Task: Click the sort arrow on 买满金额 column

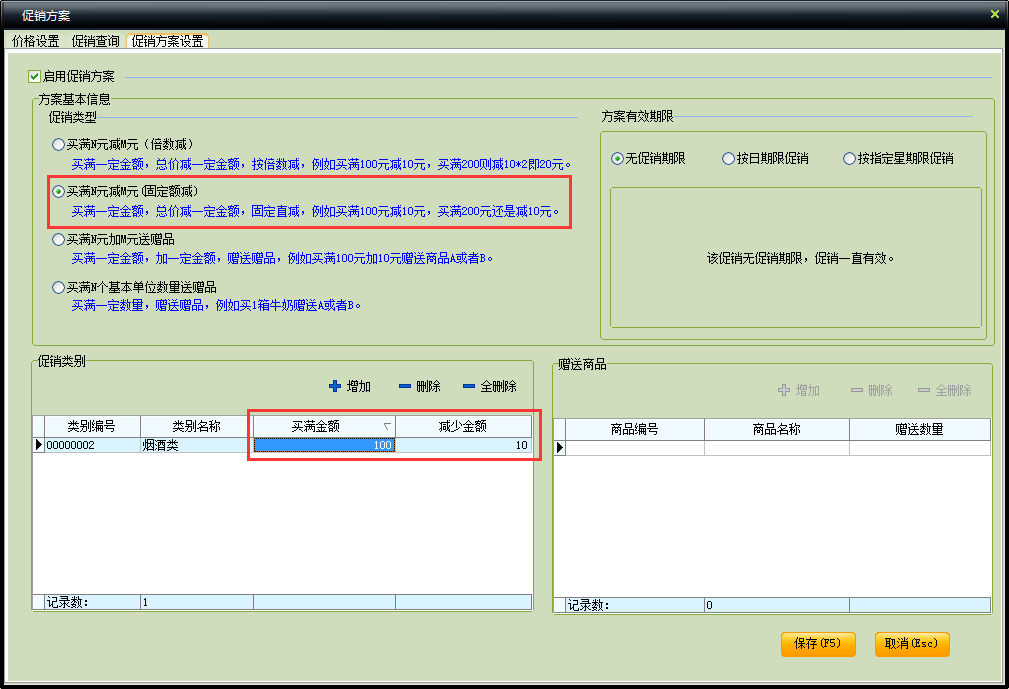Action: pyautogui.click(x=387, y=427)
